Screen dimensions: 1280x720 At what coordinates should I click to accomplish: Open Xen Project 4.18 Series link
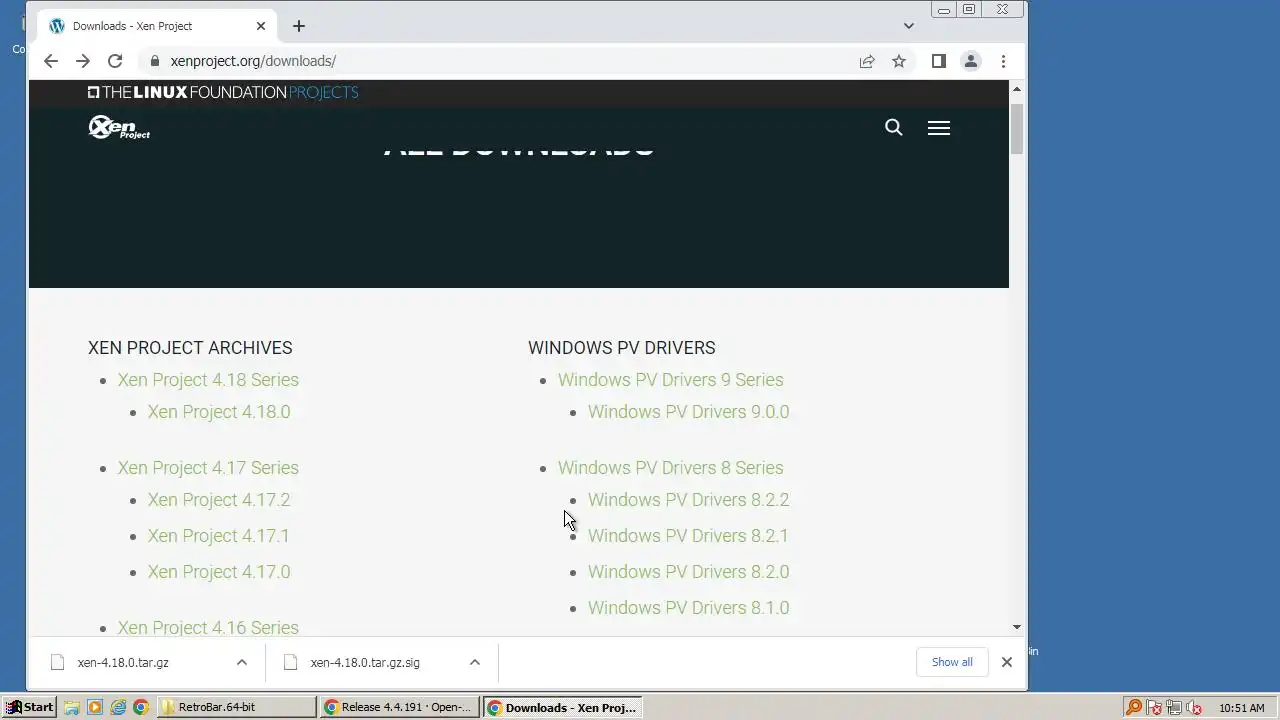[208, 380]
